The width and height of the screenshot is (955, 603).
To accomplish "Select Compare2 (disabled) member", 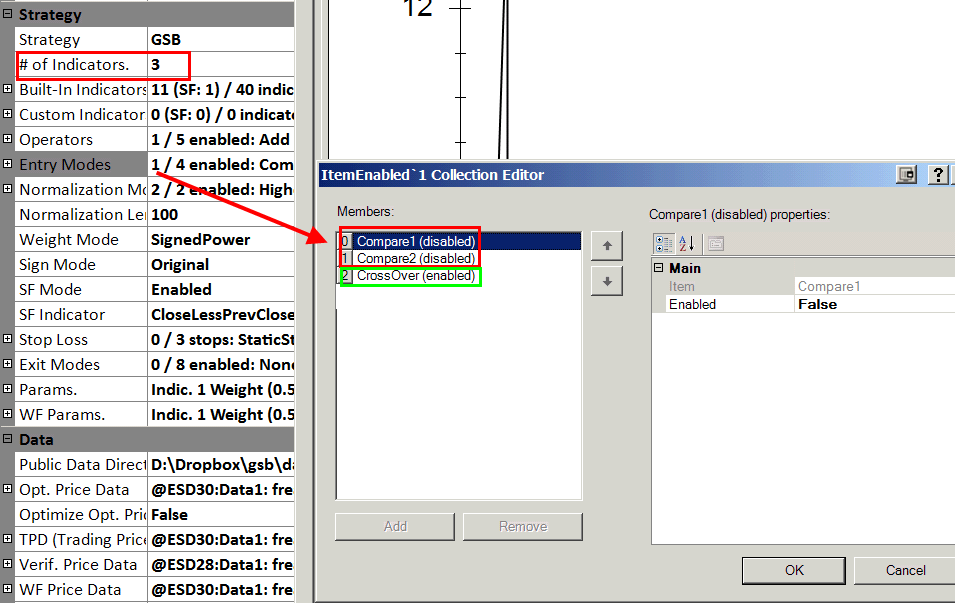I will 415,258.
